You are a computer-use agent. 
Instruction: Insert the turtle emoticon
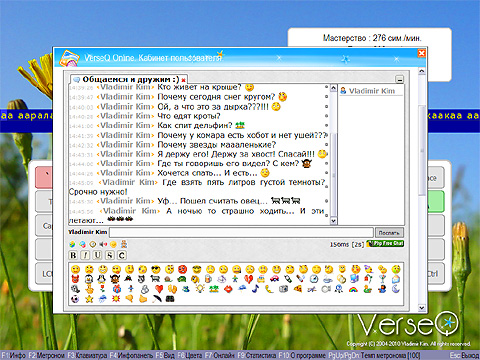point(182,279)
